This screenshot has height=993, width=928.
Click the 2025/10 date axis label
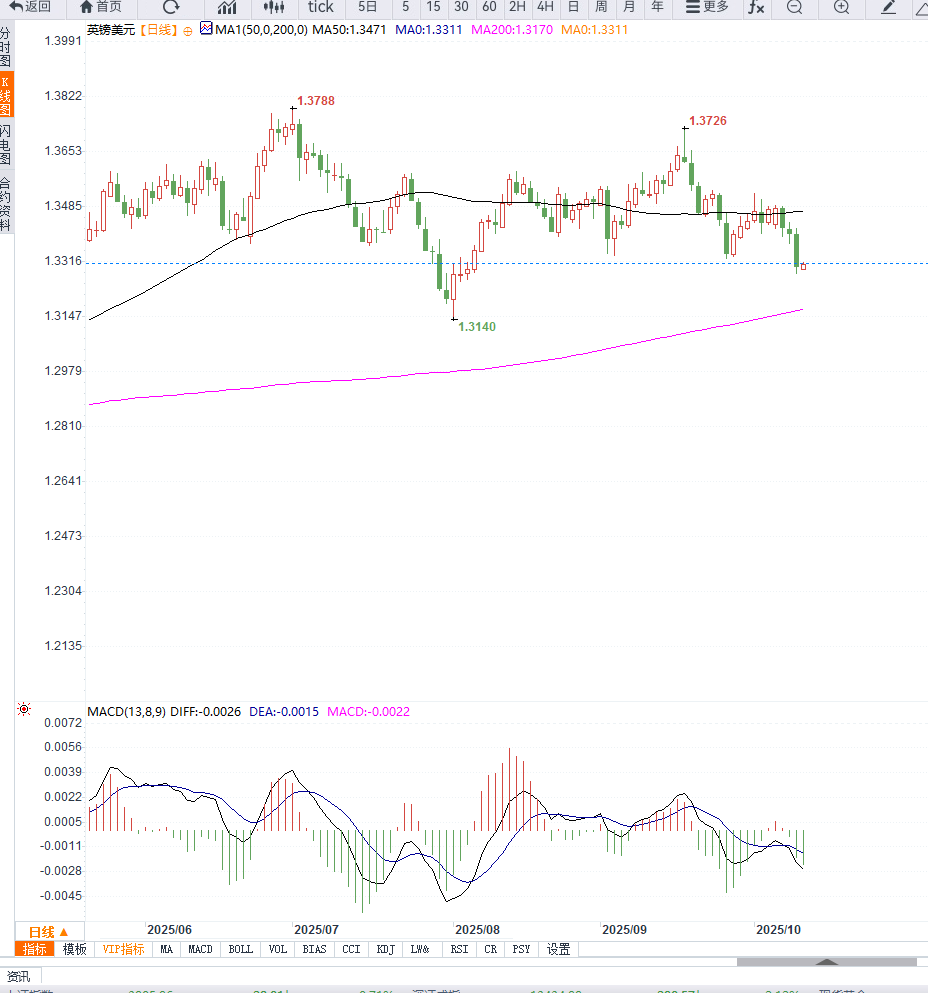(779, 930)
